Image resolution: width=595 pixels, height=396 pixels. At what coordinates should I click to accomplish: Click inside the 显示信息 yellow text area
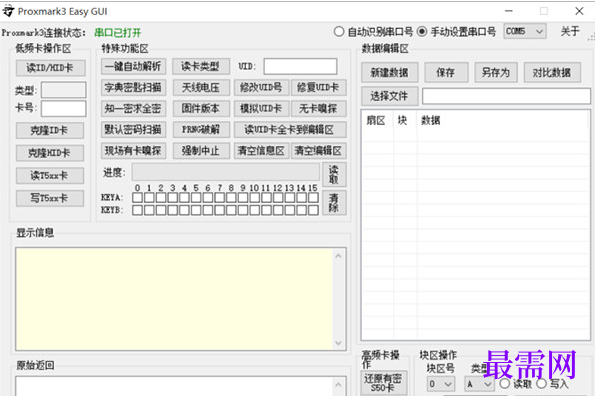(174, 299)
